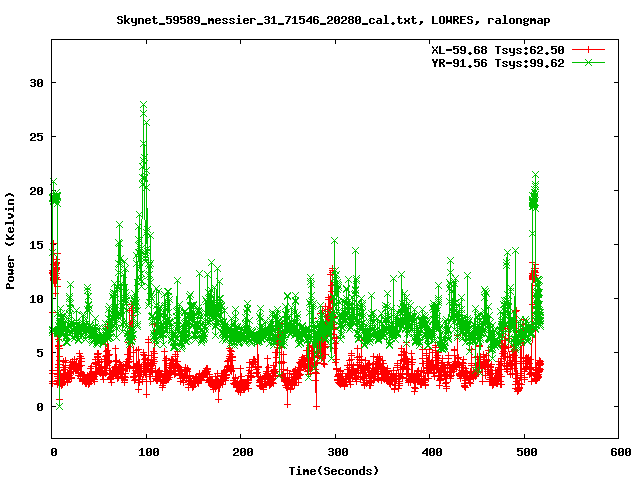Click the x-axis tick label 400
Viewport: 640px width, 480px height.
pos(432,452)
